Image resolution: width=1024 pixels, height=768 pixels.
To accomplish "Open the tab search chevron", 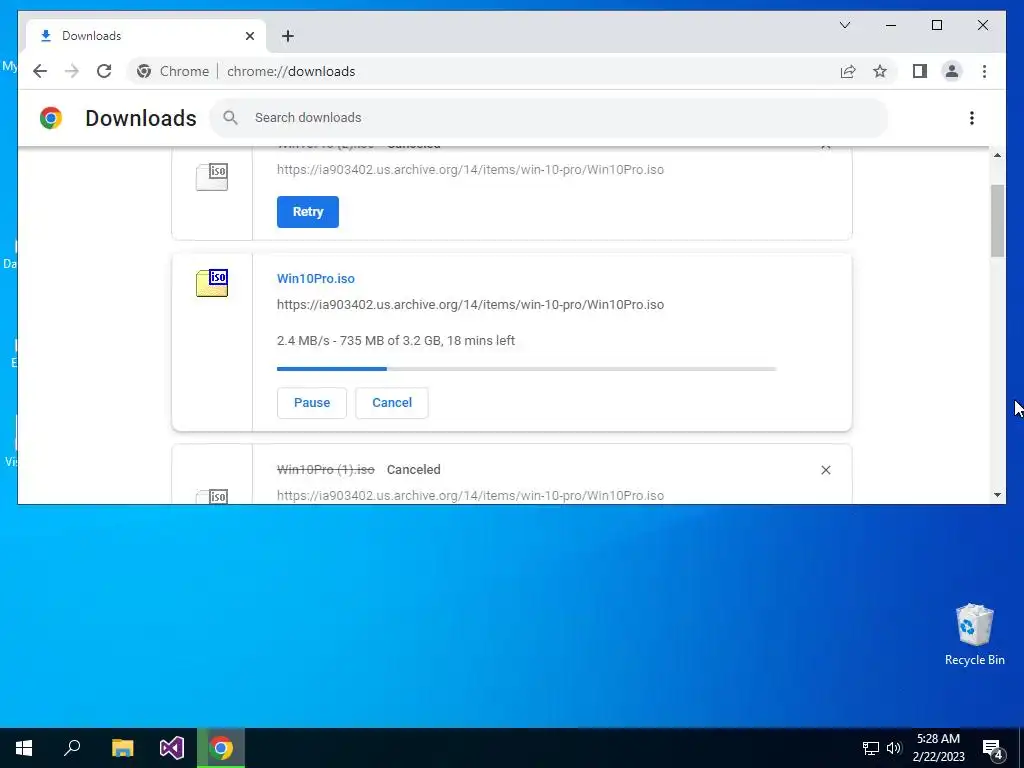I will (844, 25).
